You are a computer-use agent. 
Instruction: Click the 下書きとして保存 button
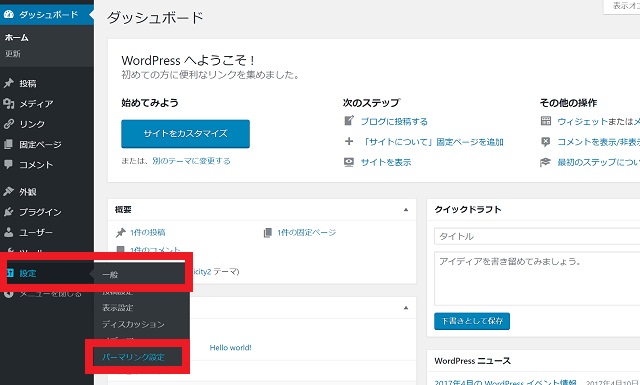pyautogui.click(x=472, y=321)
